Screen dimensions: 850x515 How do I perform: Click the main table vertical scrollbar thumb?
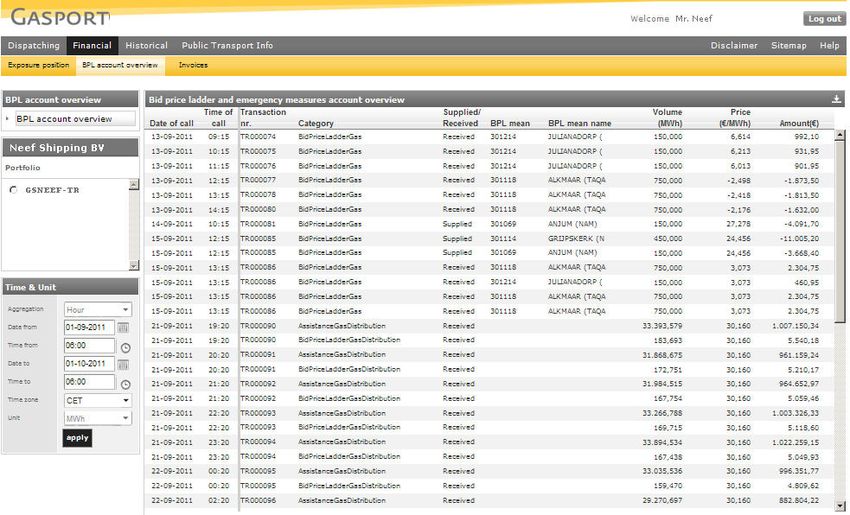840,232
